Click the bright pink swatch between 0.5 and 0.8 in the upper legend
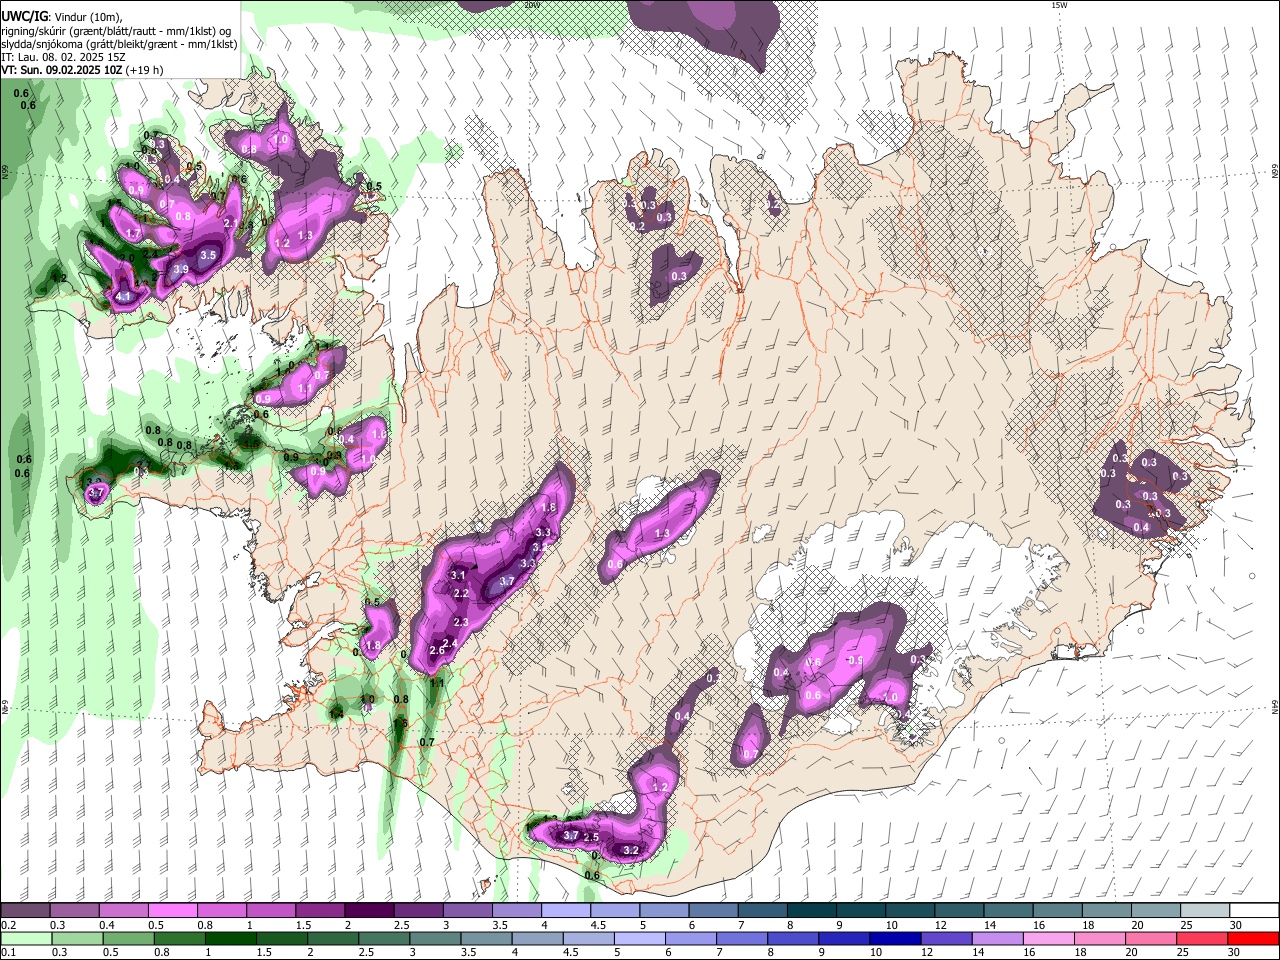Image resolution: width=1280 pixels, height=960 pixels. (x=172, y=911)
